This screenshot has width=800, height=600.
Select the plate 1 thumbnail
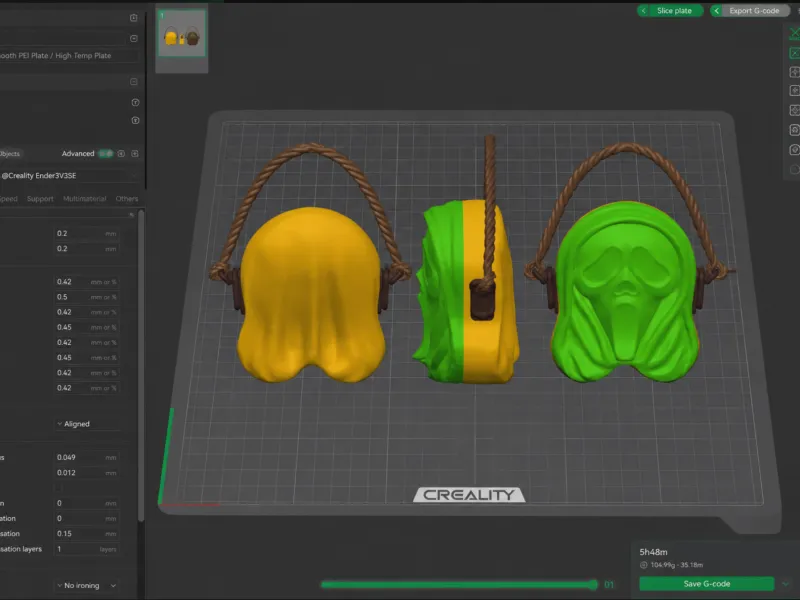tap(182, 34)
